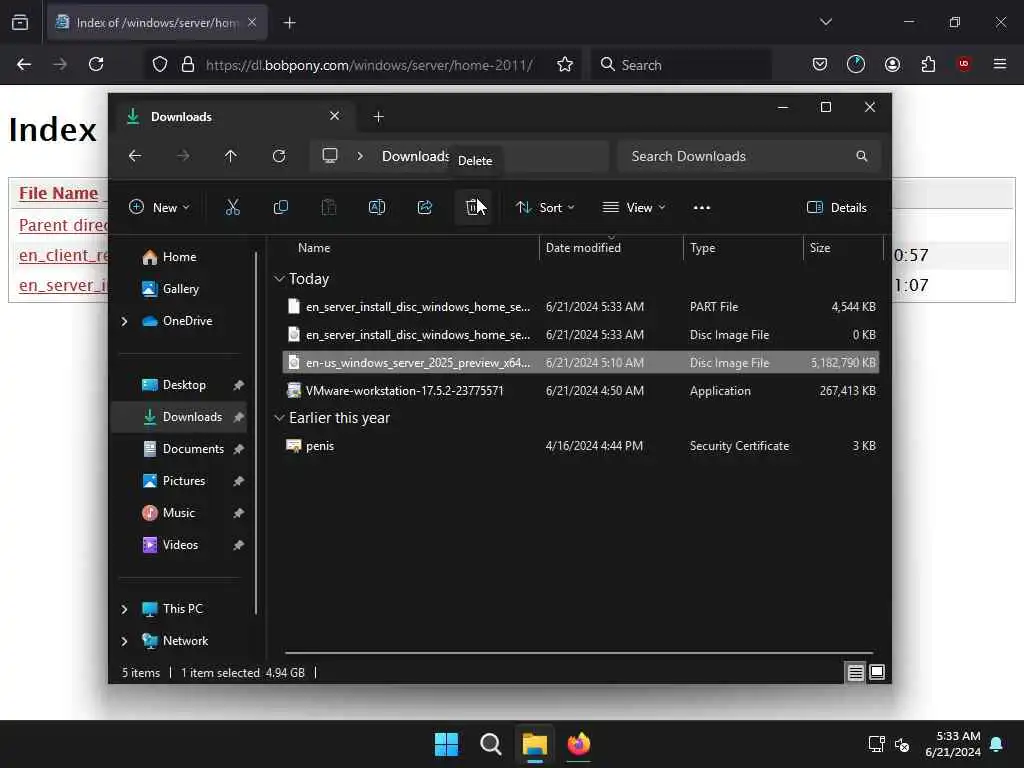This screenshot has width=1024, height=768.
Task: Open the Sort dropdown menu
Action: pos(545,208)
